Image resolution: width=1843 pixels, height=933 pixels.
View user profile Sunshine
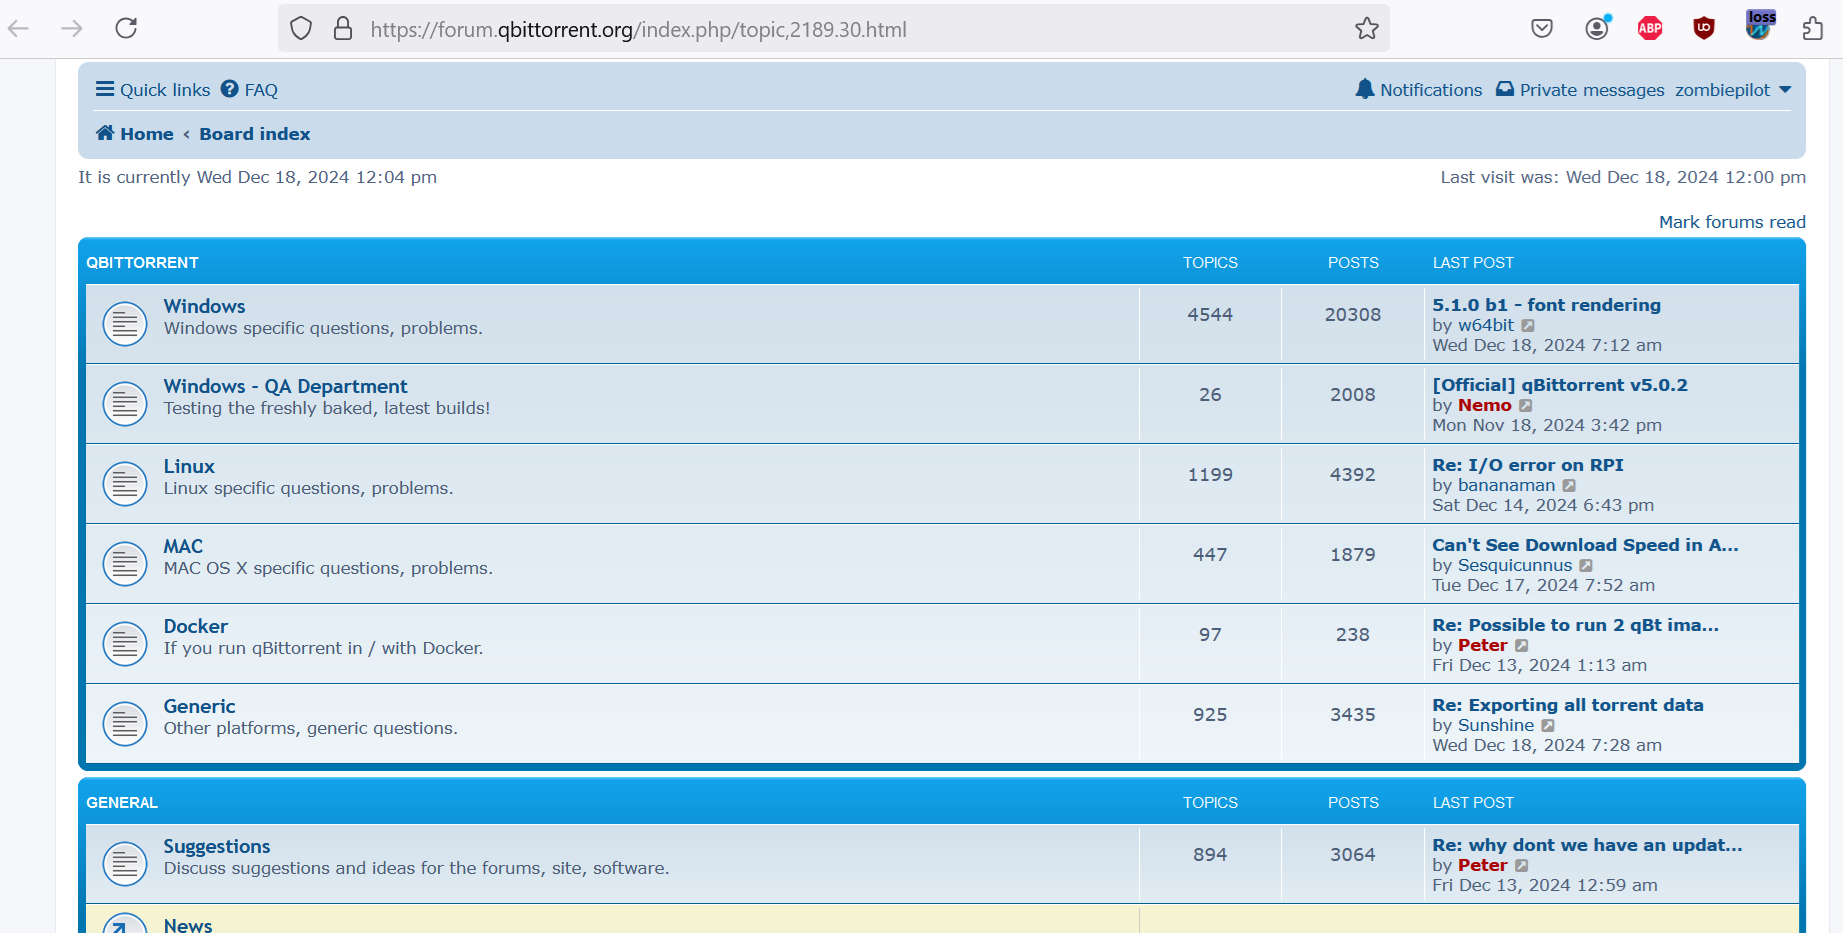point(1496,725)
